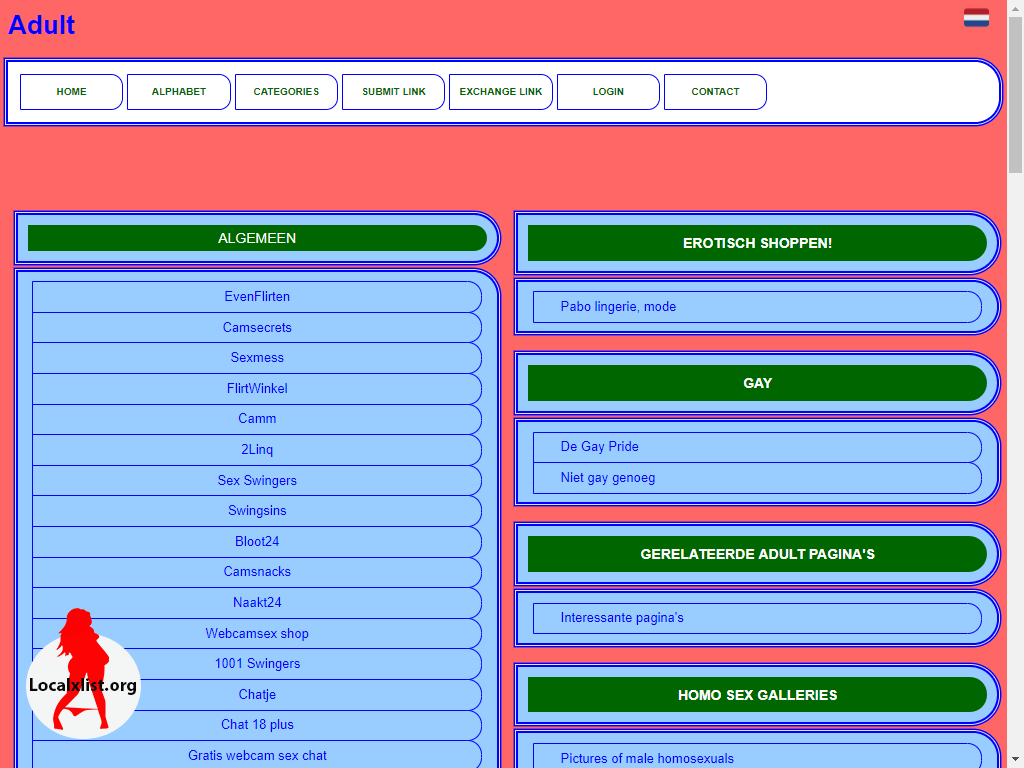Image resolution: width=1024 pixels, height=768 pixels.
Task: Open the FlirtWinkel link
Action: 257,389
